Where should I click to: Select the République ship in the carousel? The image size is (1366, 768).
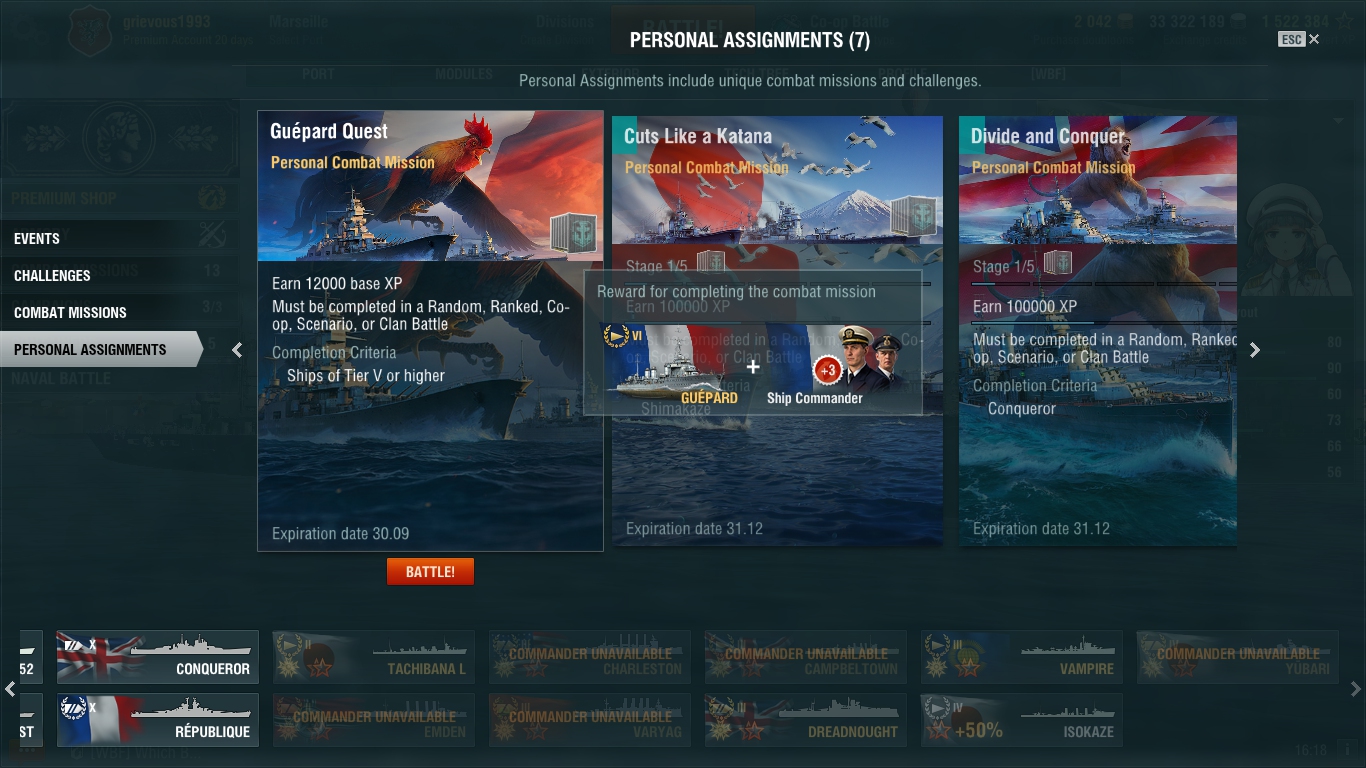(157, 720)
